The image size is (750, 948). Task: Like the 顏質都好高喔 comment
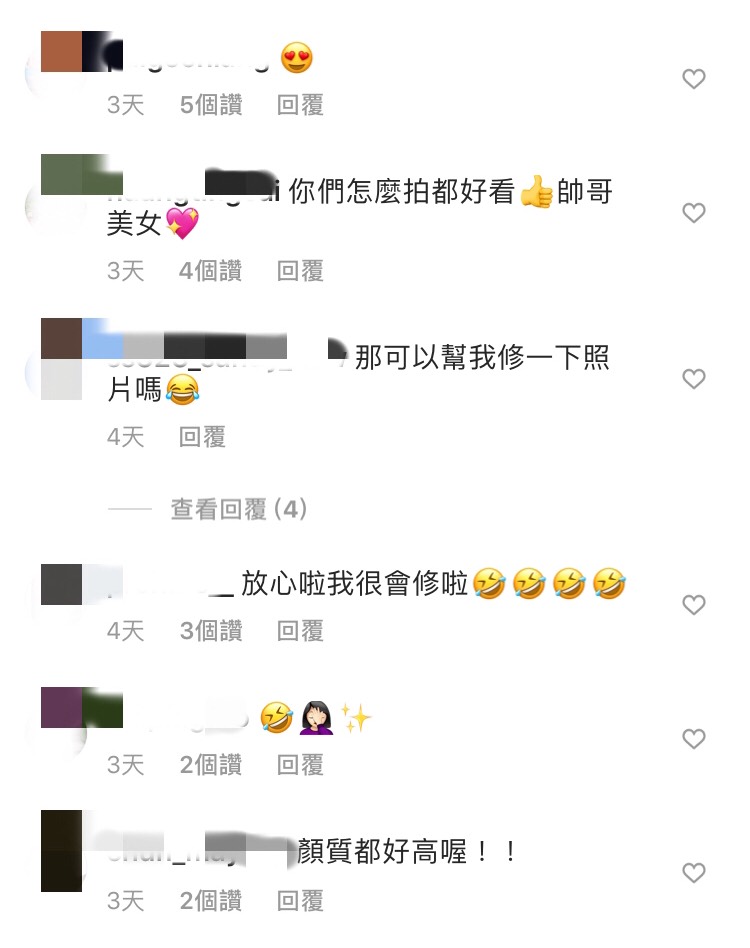click(x=694, y=873)
